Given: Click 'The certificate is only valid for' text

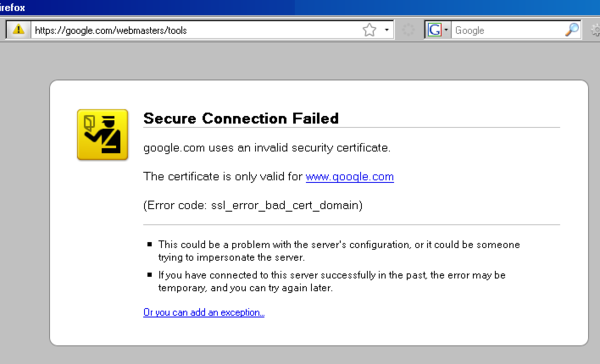Looking at the screenshot, I should (x=223, y=176).
